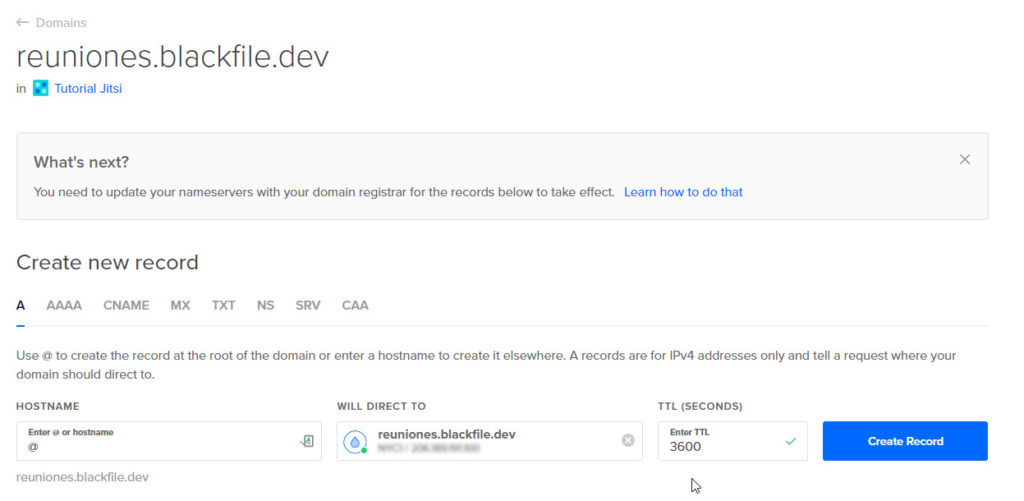Click the reuniones.blackfile.dev page heading
1024x501 pixels.
(x=172, y=57)
